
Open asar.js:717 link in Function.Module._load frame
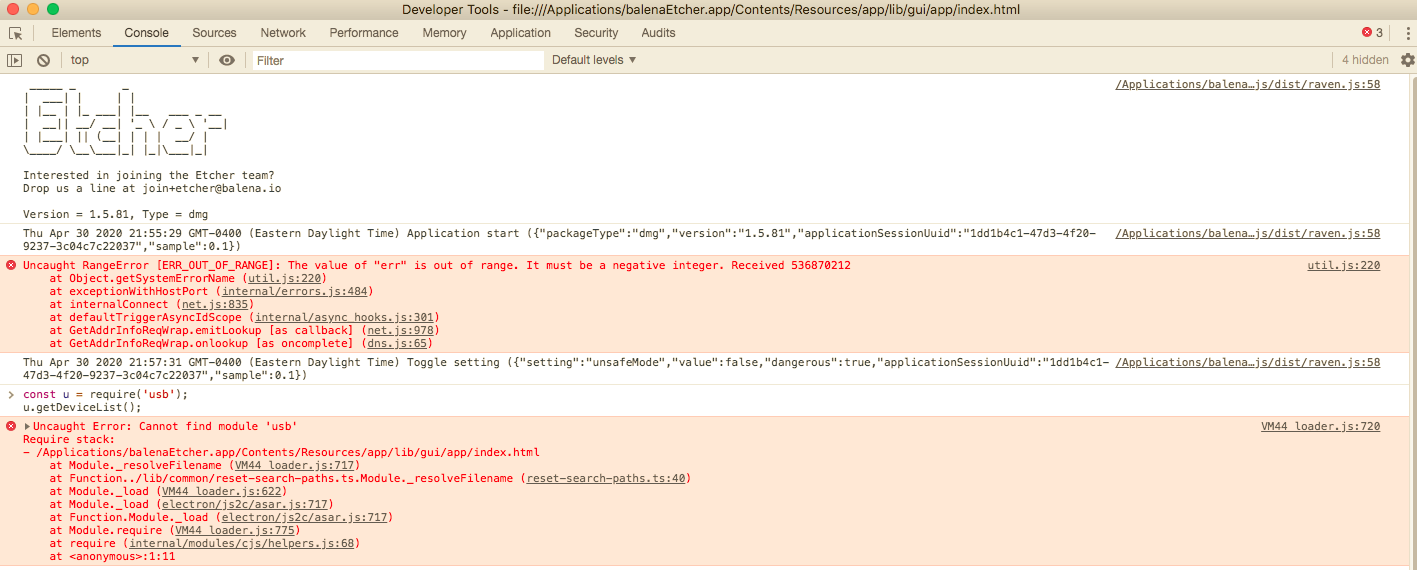click(304, 517)
